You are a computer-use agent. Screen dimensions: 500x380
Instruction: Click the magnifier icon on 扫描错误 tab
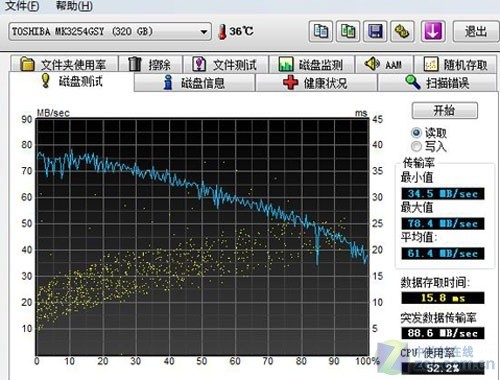(413, 82)
